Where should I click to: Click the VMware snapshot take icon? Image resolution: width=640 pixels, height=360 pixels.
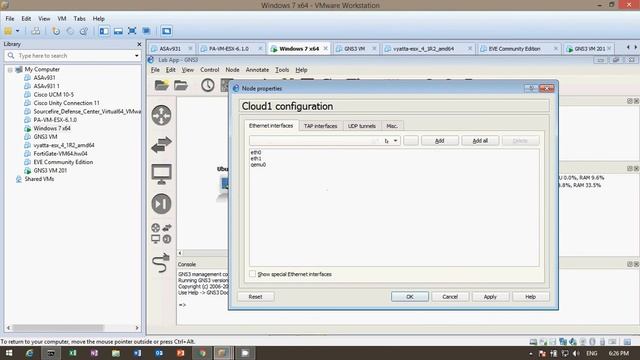coord(56,31)
